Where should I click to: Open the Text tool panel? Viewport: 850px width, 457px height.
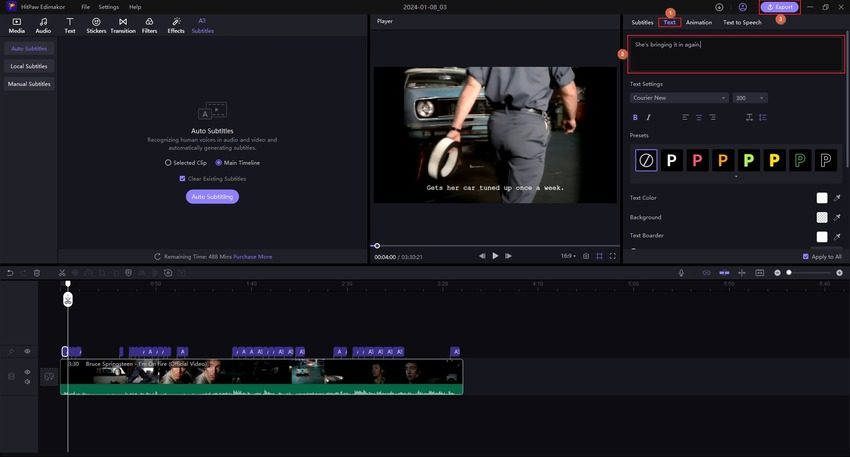coord(70,25)
